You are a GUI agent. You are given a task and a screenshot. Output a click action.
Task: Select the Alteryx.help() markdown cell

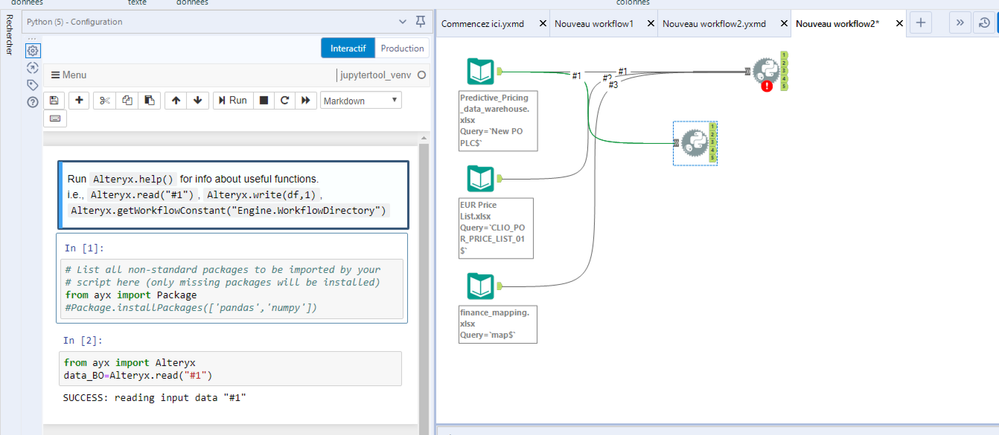tap(233, 194)
